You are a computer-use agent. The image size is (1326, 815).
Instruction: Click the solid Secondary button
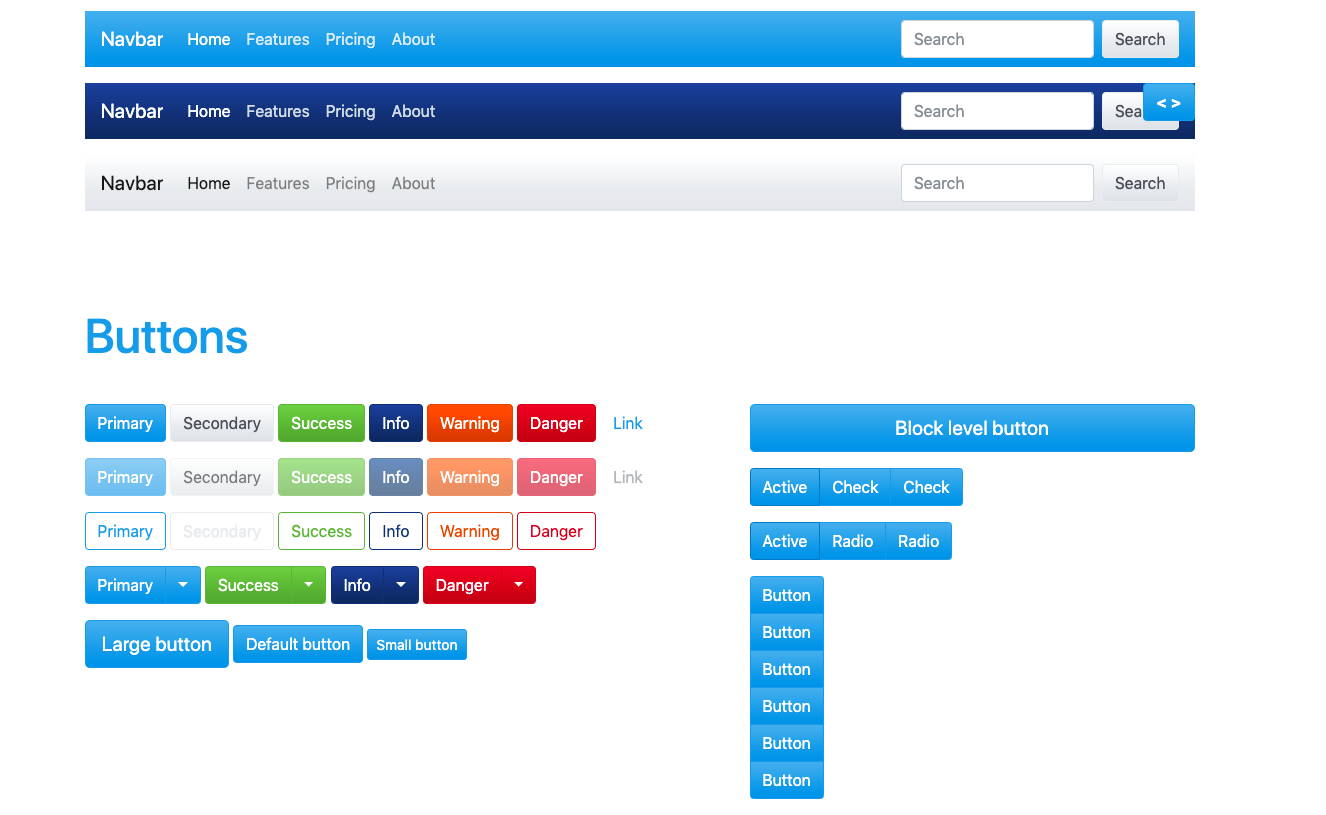click(x=222, y=423)
